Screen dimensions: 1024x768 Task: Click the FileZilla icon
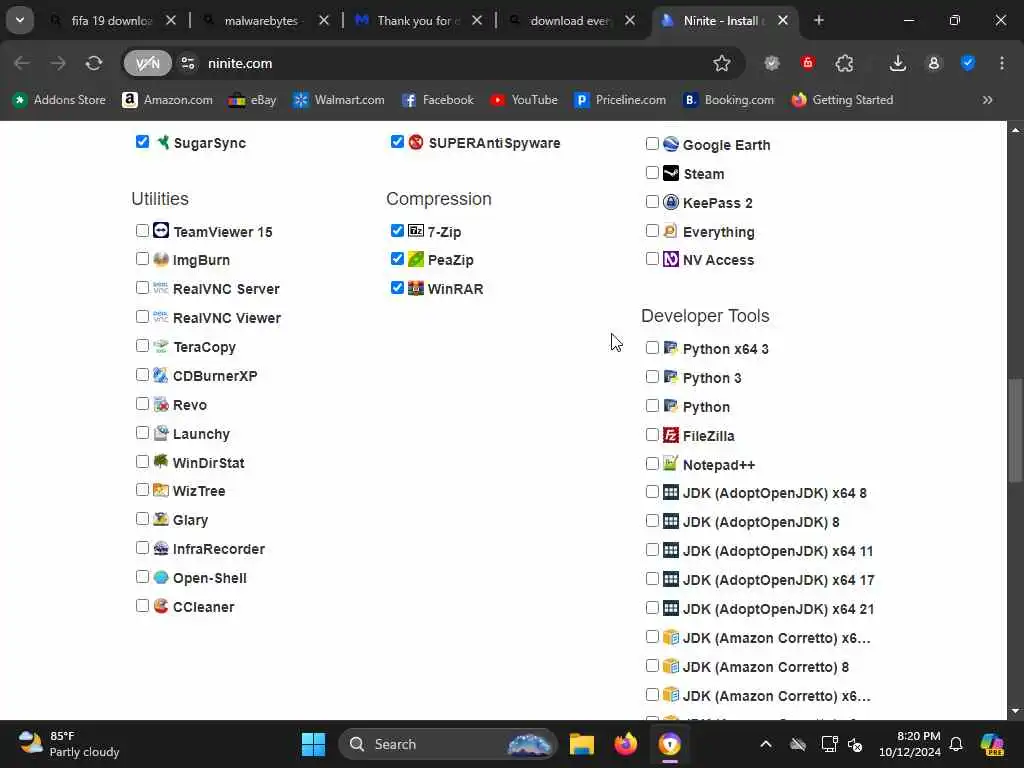point(671,435)
